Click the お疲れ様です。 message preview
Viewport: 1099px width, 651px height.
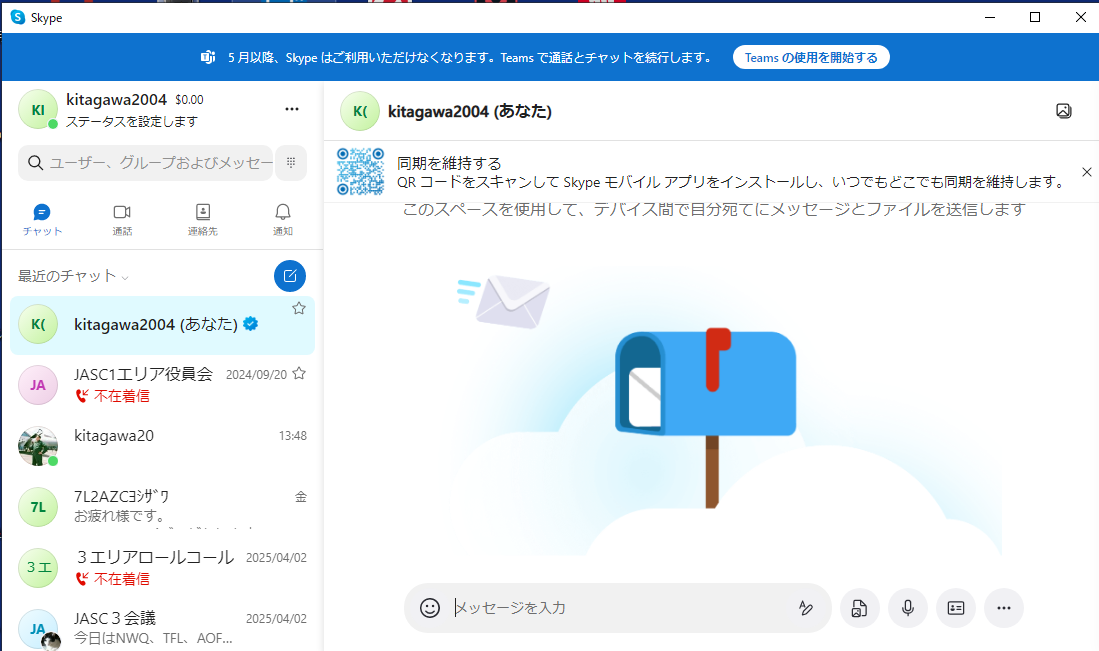[120, 516]
